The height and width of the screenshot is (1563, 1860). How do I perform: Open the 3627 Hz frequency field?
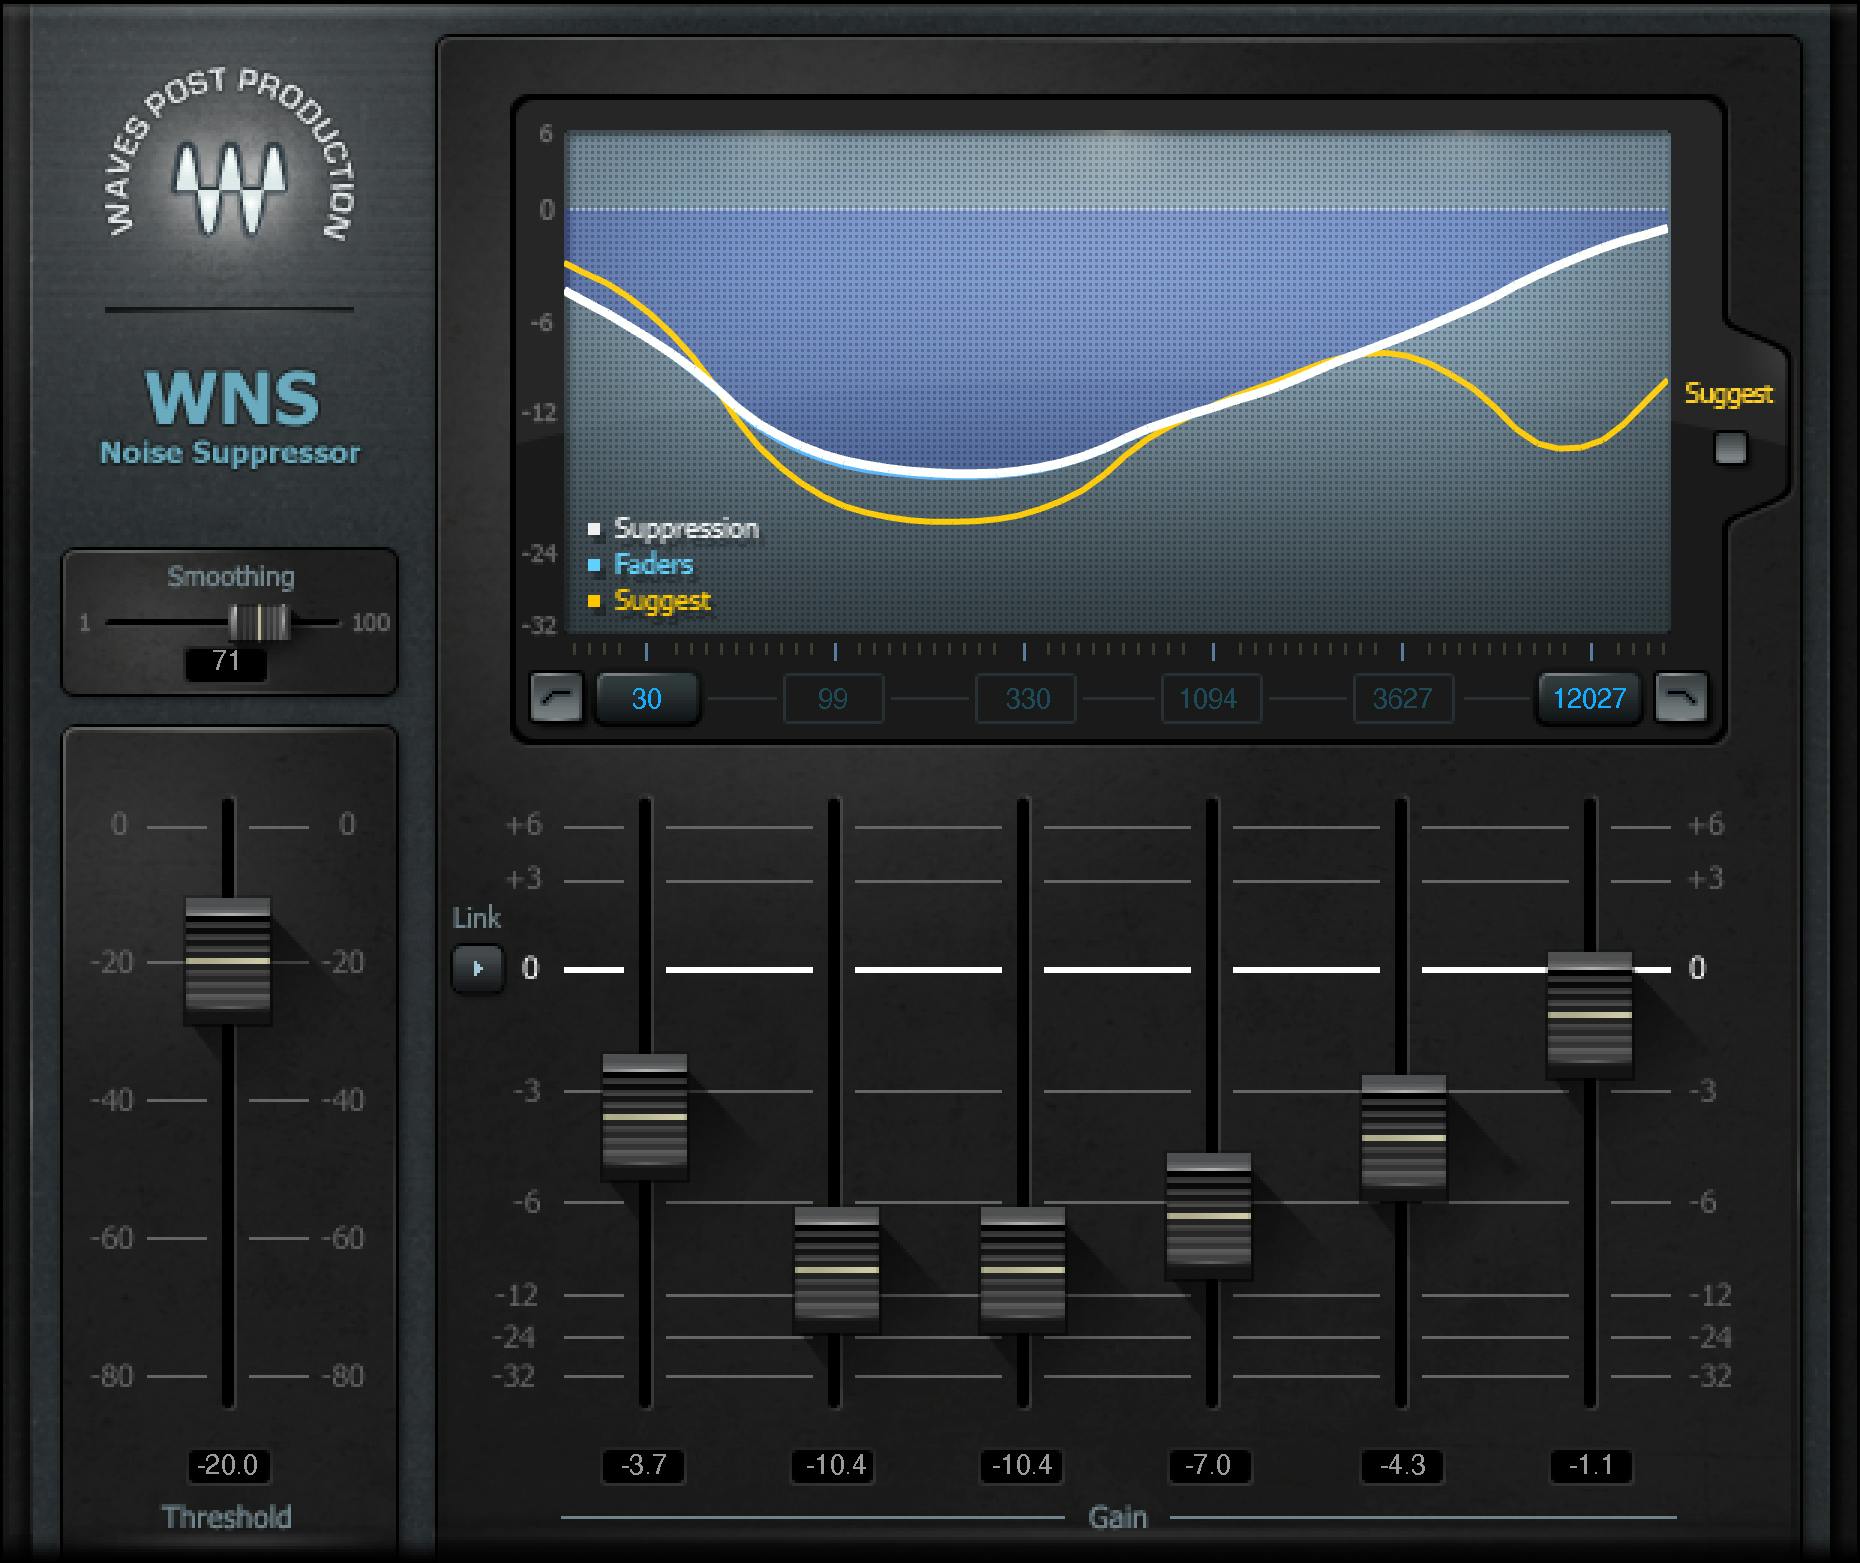pos(1401,698)
